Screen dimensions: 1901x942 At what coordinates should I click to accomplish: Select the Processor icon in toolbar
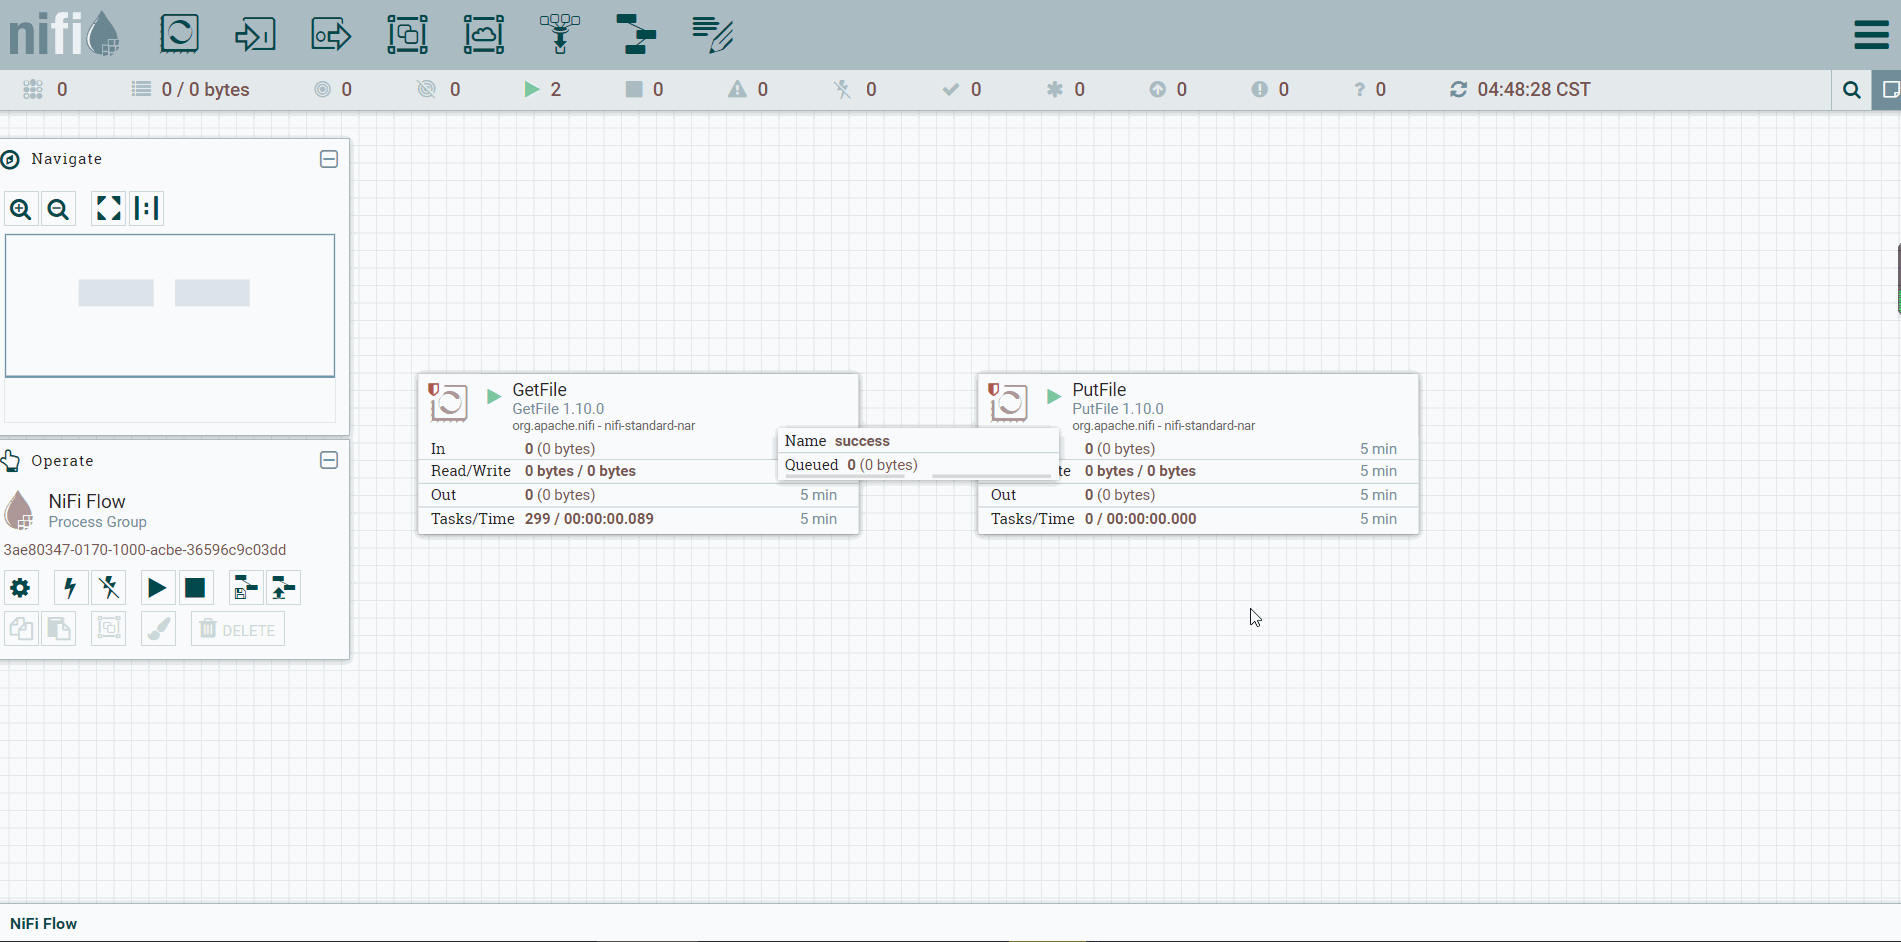pos(180,34)
